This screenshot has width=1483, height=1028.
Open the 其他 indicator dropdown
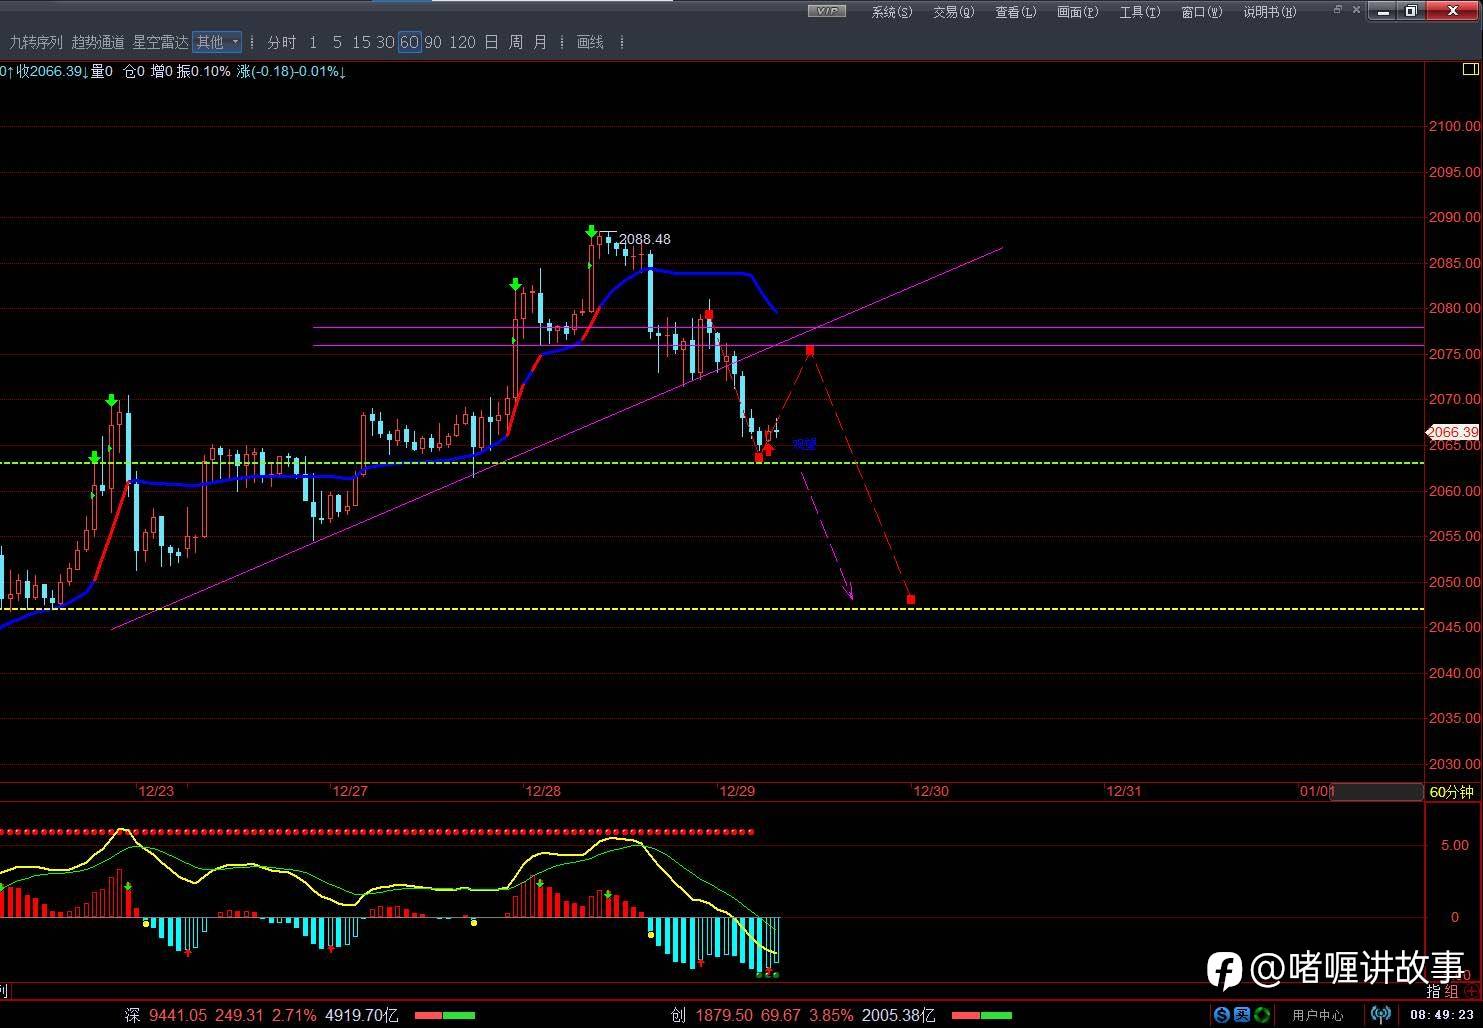217,42
